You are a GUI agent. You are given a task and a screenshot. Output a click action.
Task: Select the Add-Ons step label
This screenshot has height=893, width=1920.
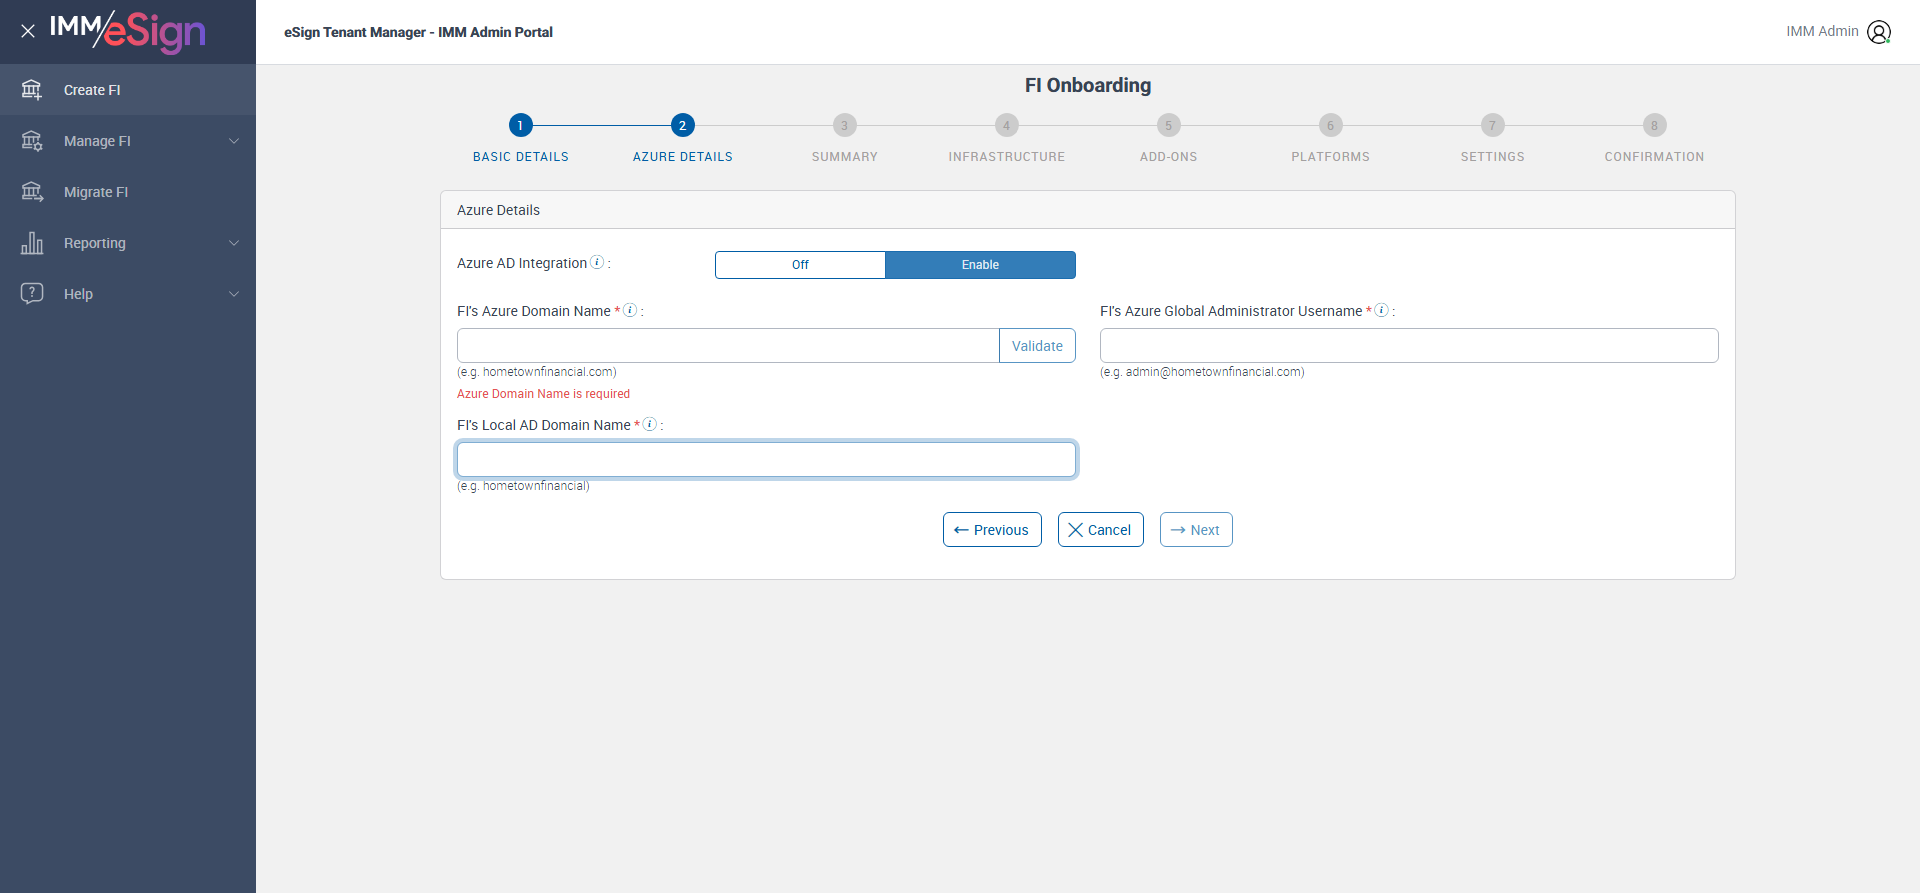click(x=1168, y=157)
